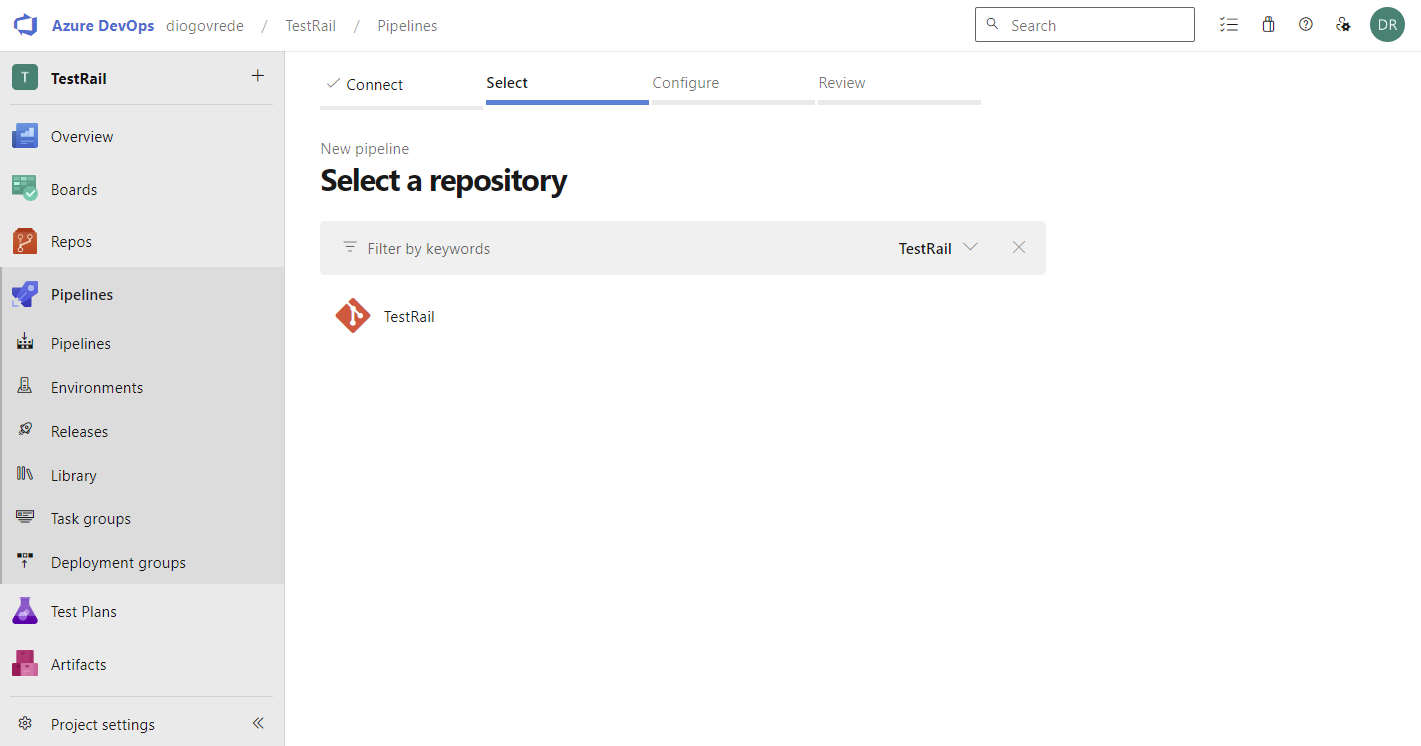This screenshot has width=1421, height=746.
Task: Open Artifacts from the sidebar
Action: [x=78, y=665]
